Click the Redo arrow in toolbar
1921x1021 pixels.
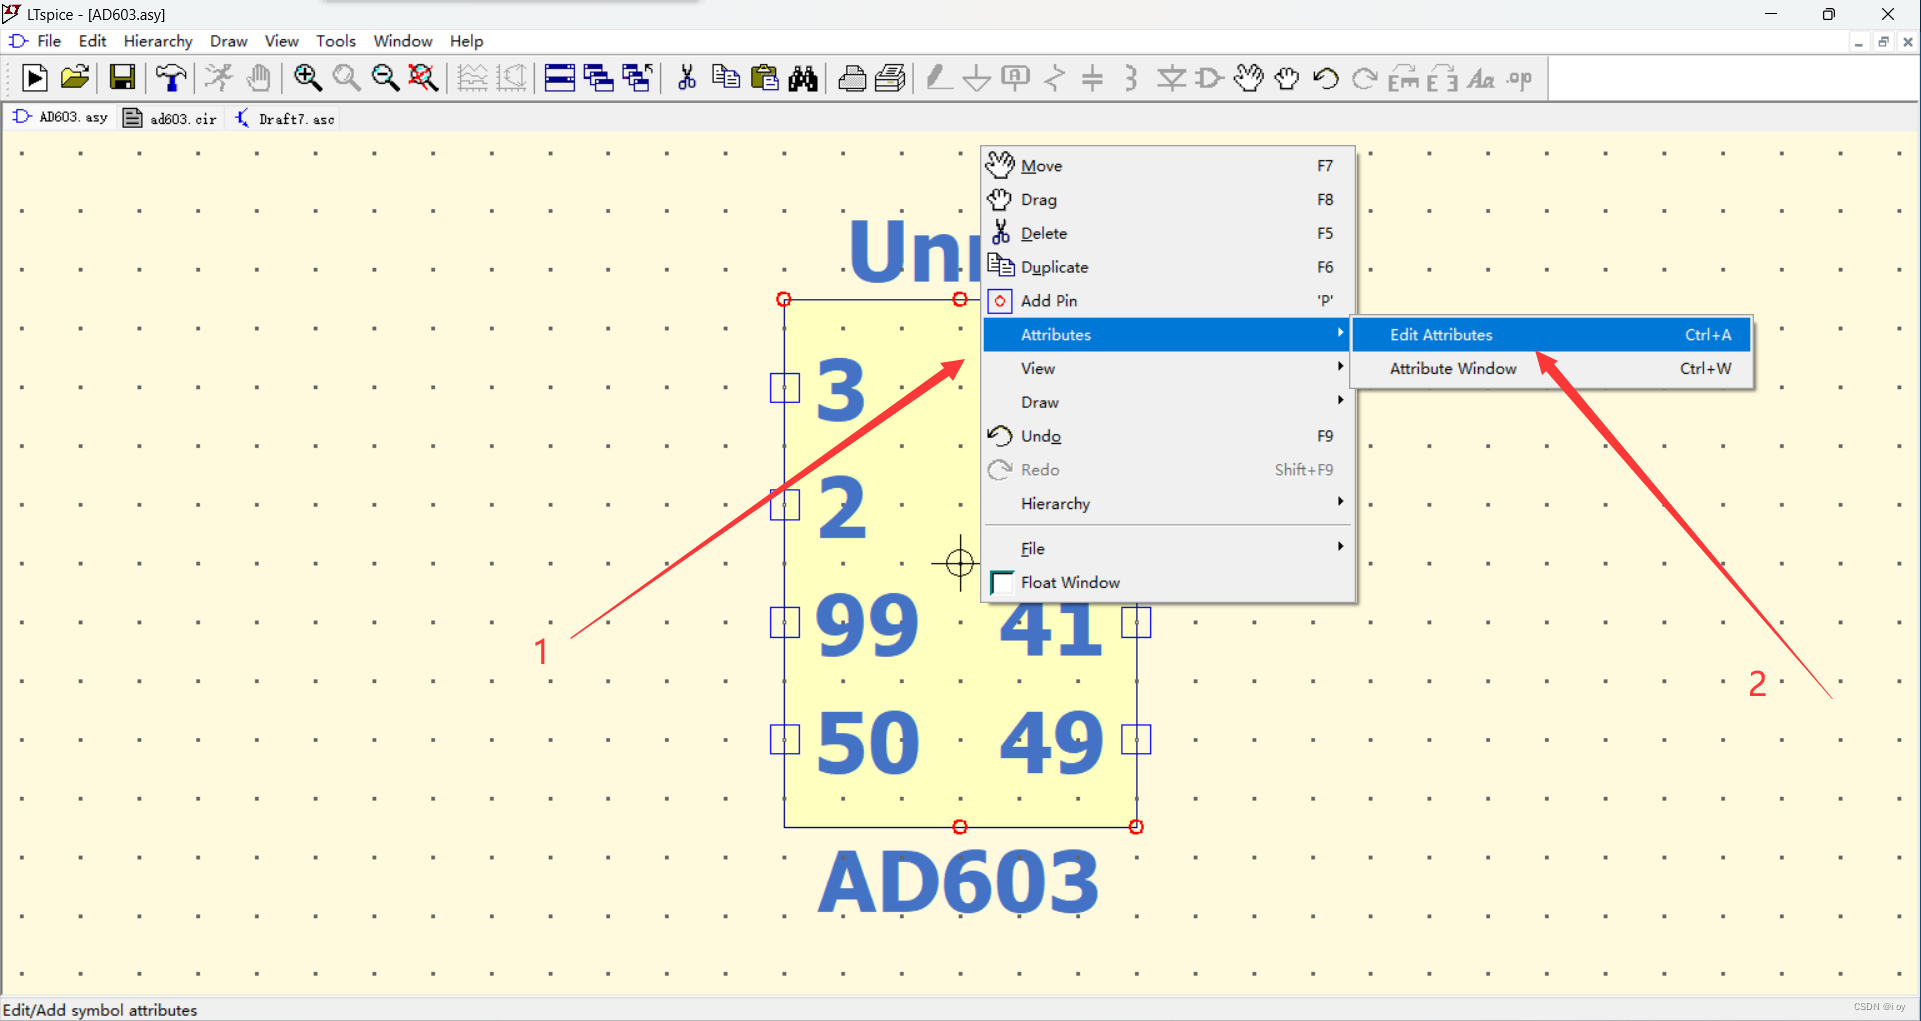[x=1365, y=78]
